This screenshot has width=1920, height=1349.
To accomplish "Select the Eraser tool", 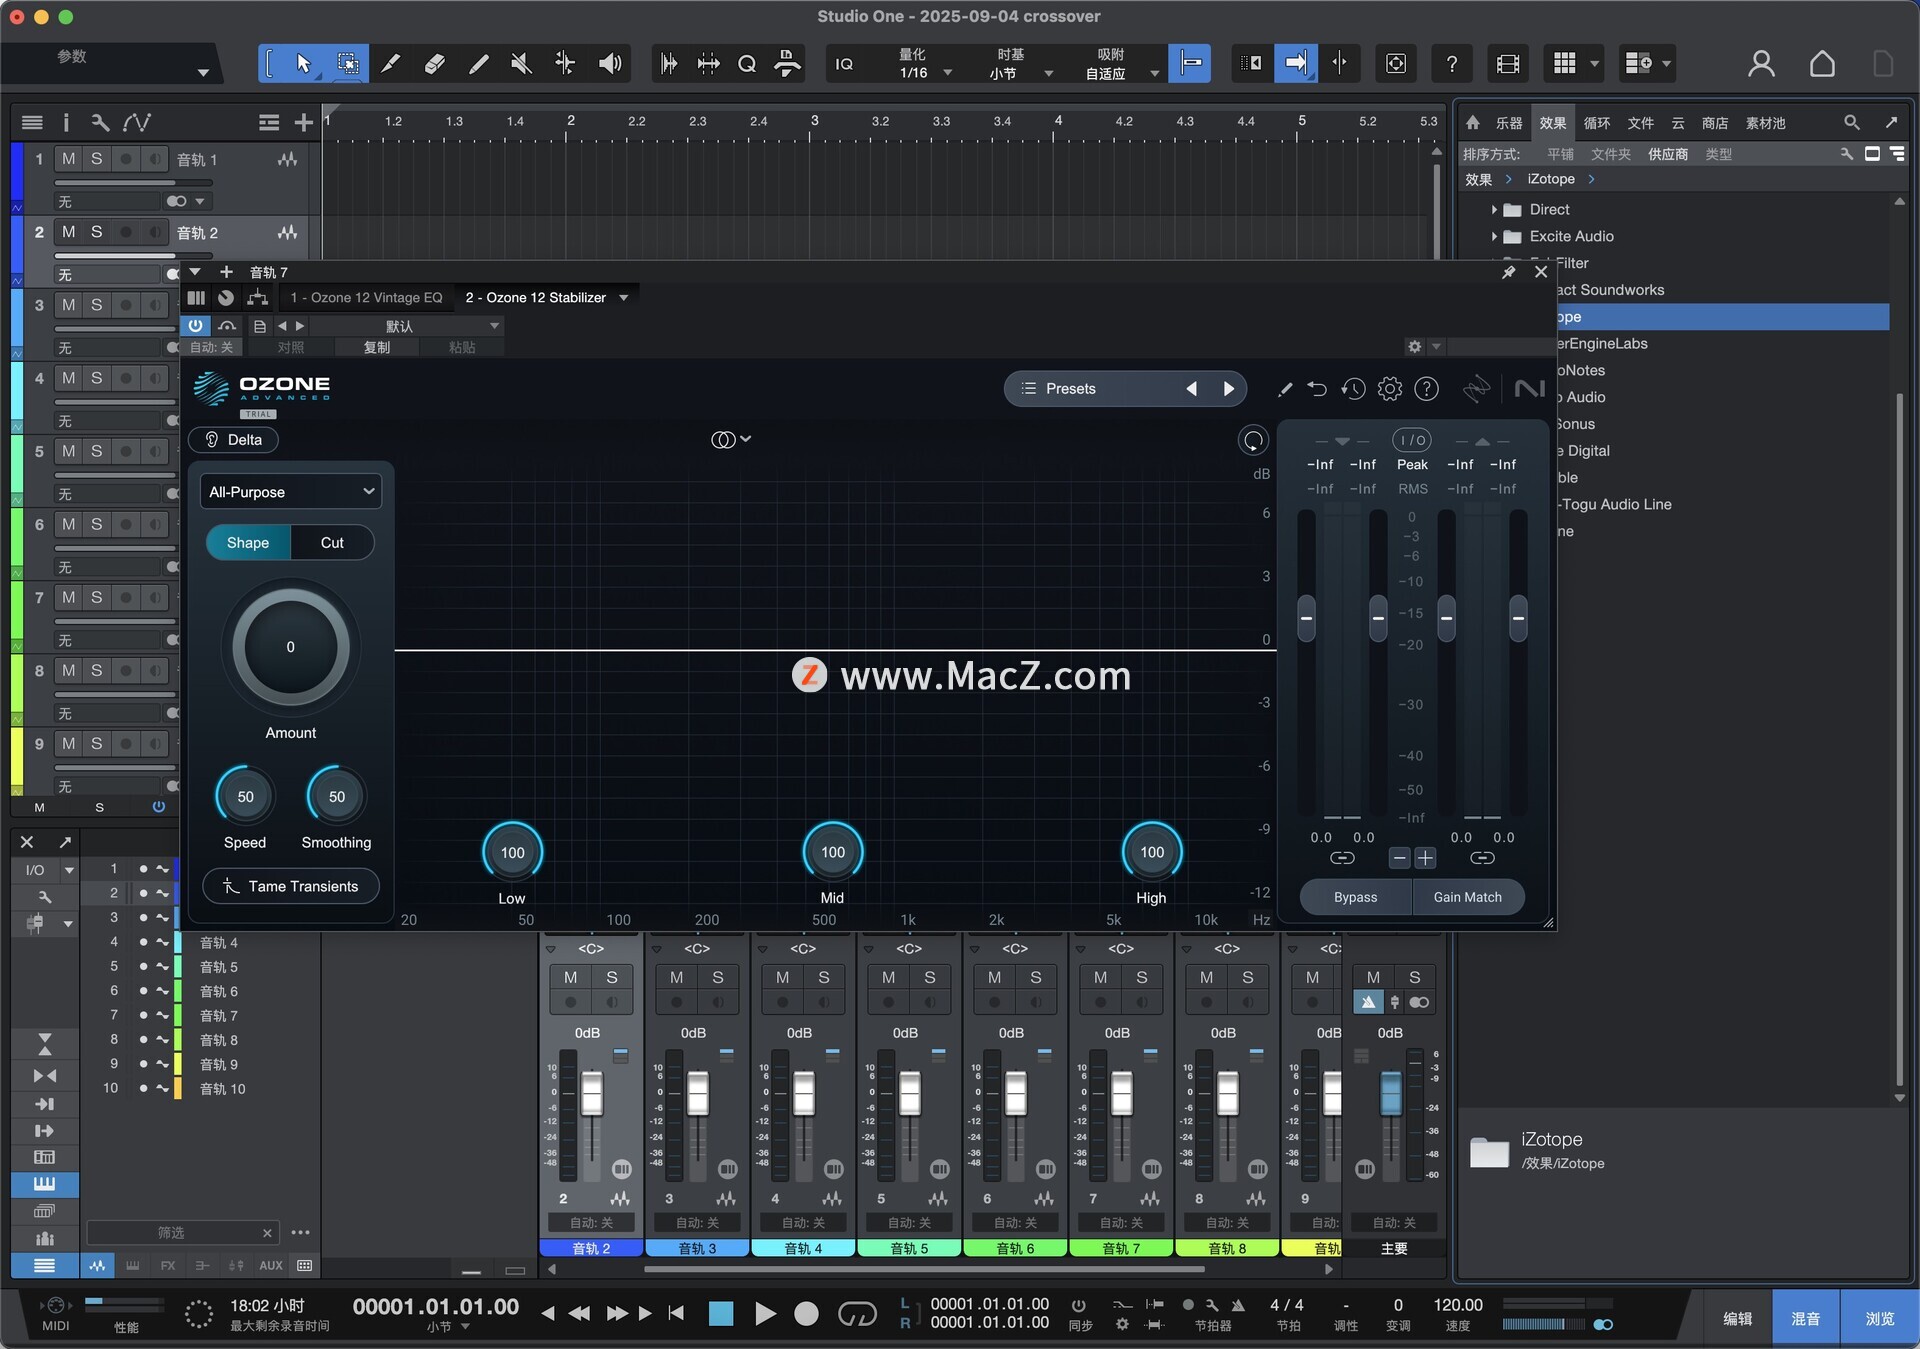I will [x=434, y=64].
